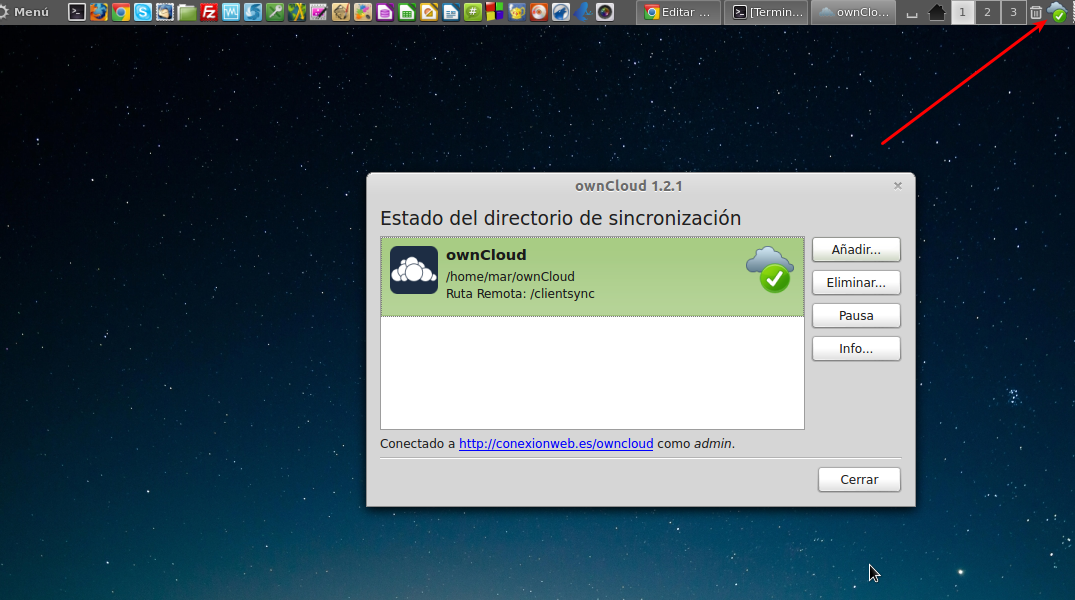
Task: Open the terminal launcher icon
Action: point(76,12)
